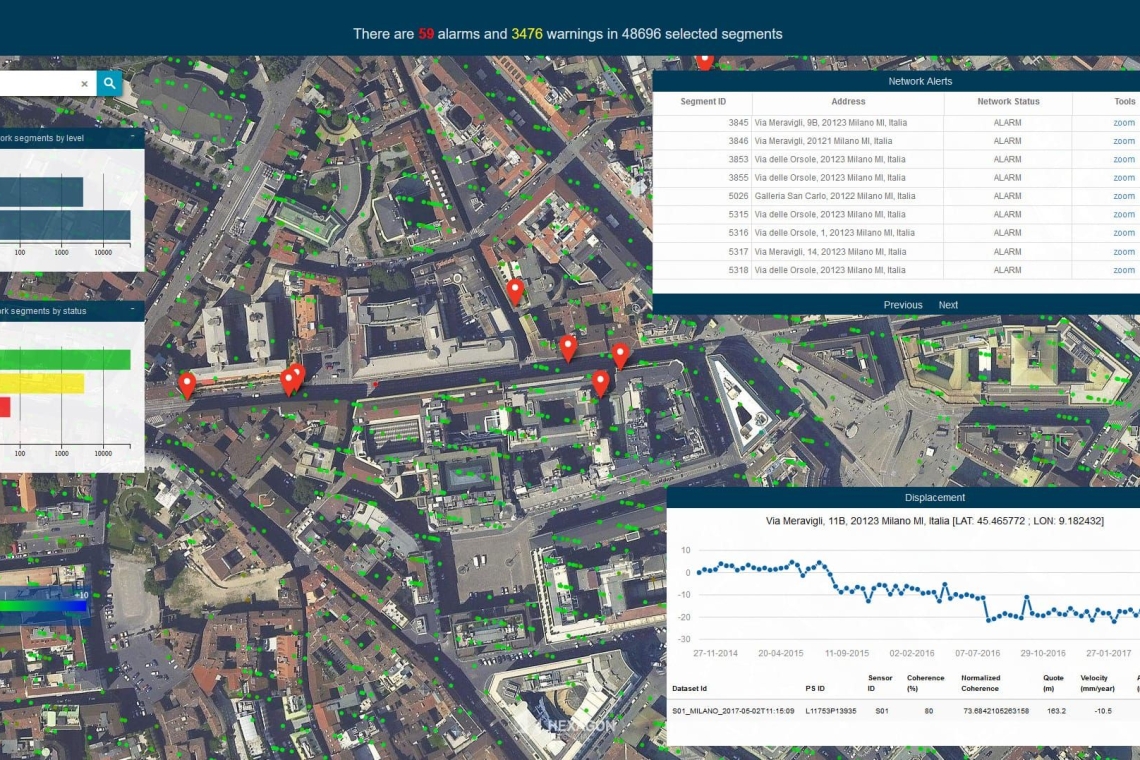1140x760 pixels.
Task: Click the yellow 3476 warnings count in header
Action: coord(527,34)
